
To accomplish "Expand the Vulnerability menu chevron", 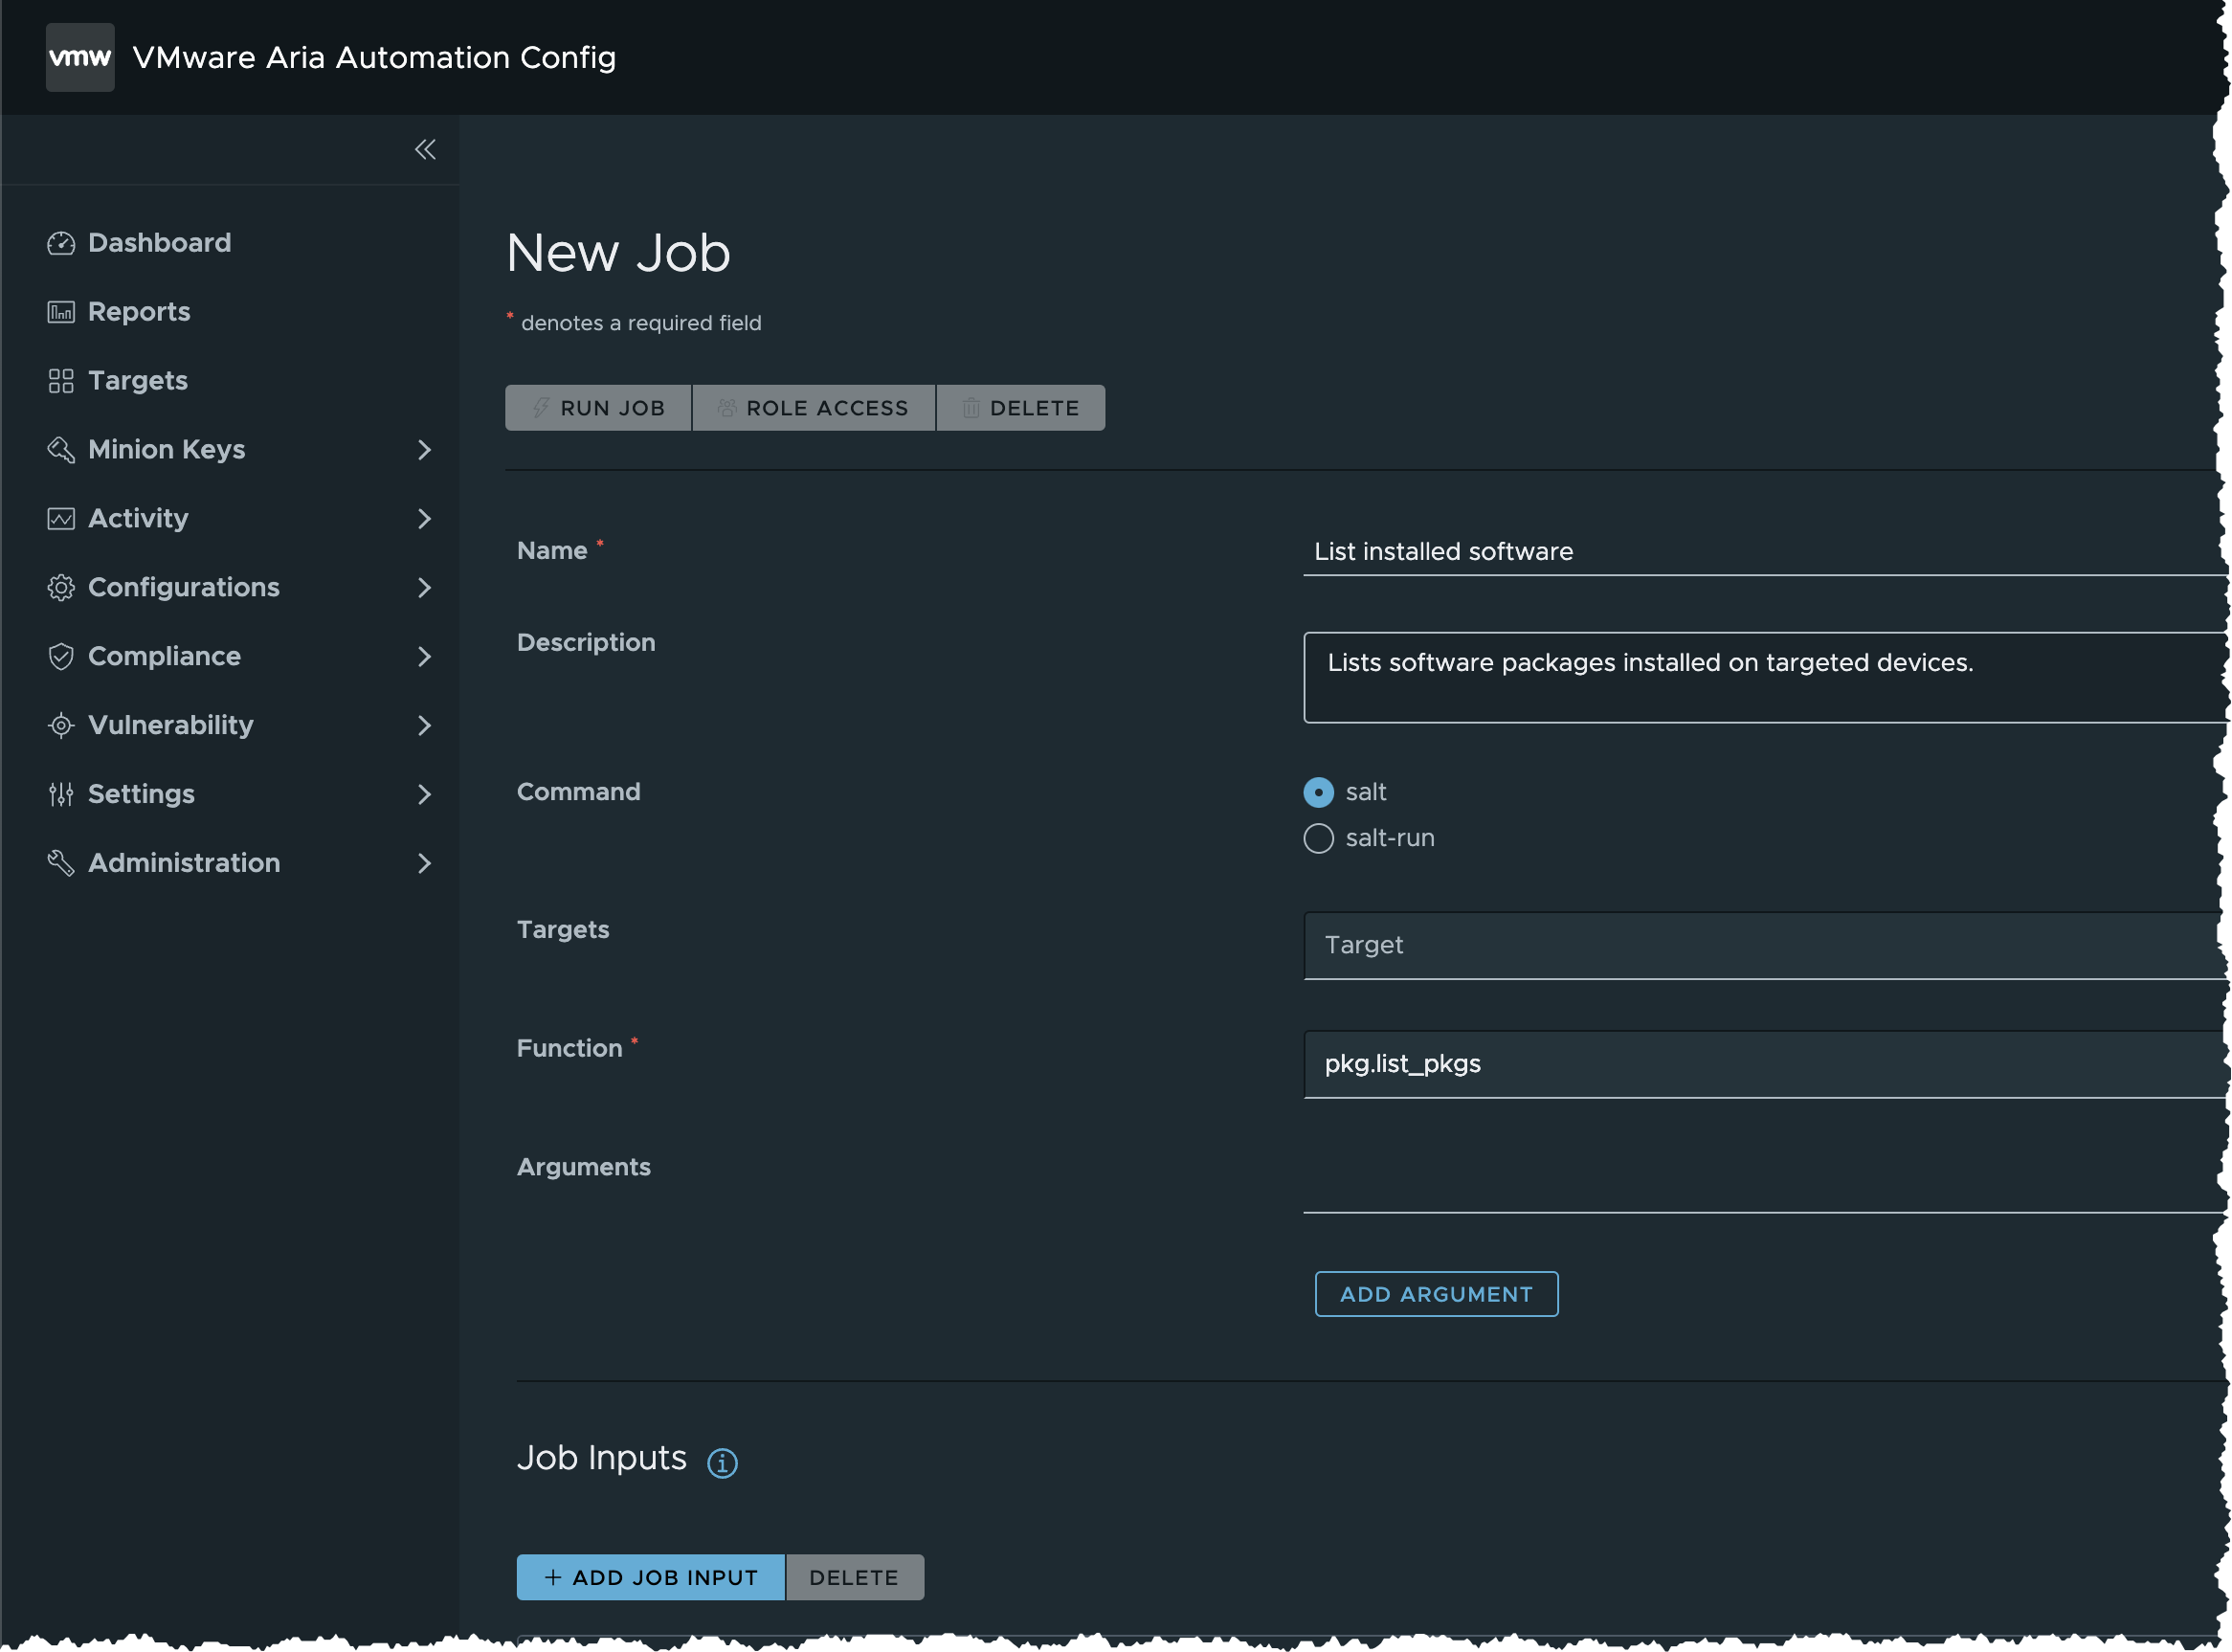I will [x=424, y=726].
